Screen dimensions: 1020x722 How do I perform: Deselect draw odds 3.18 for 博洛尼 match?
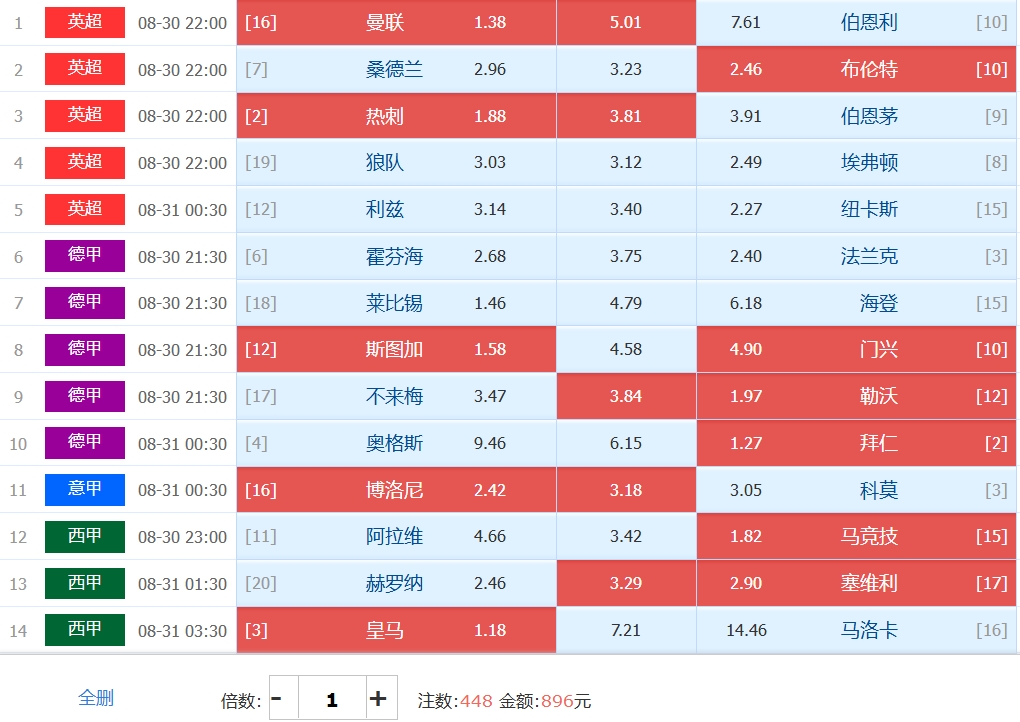pos(626,490)
